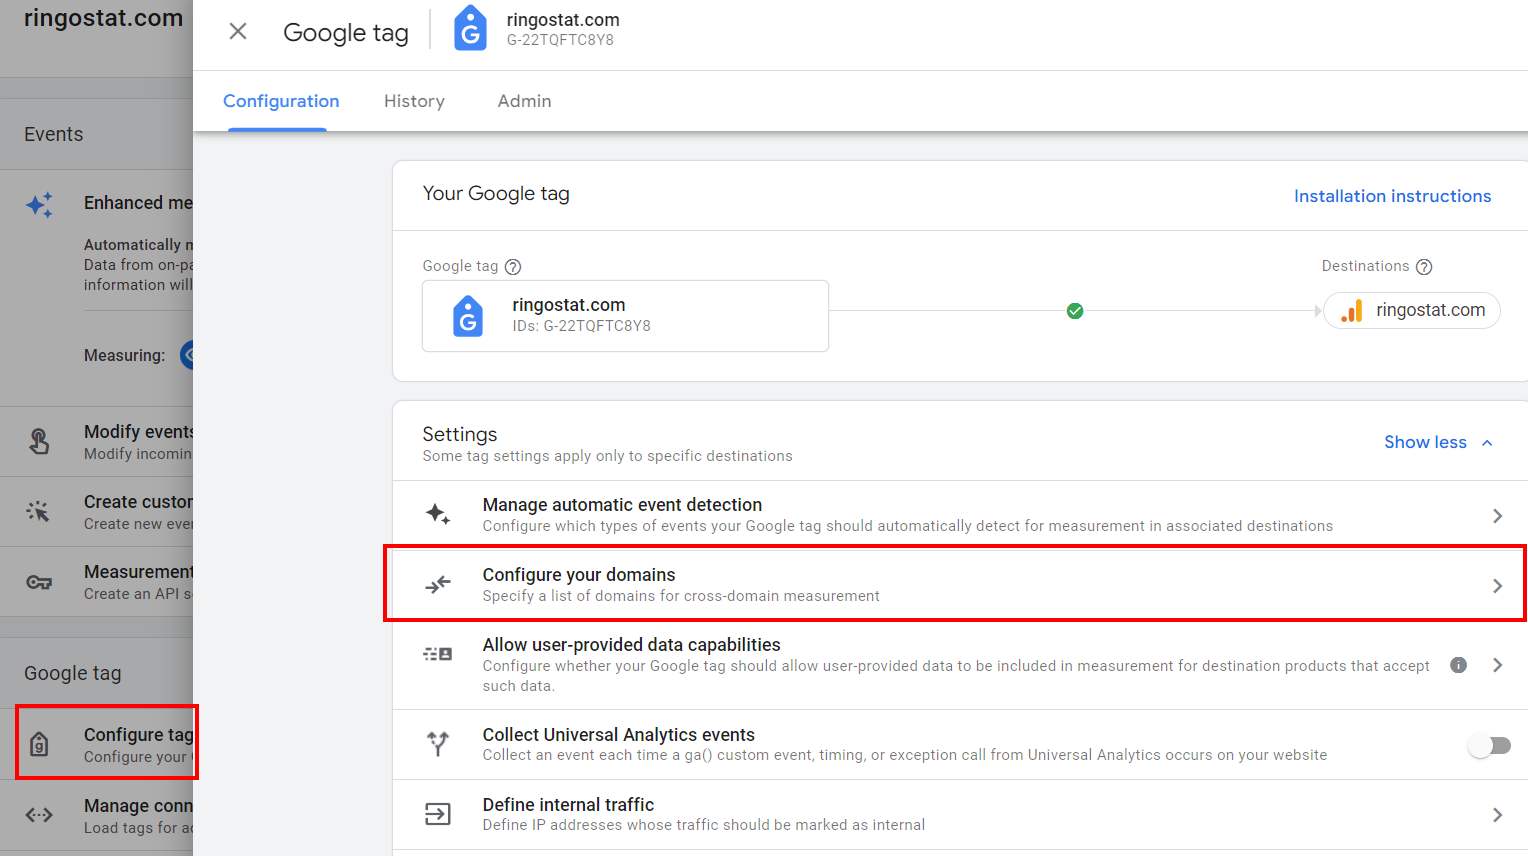
Task: Select the ringostat.com Google tag card
Action: tap(625, 316)
